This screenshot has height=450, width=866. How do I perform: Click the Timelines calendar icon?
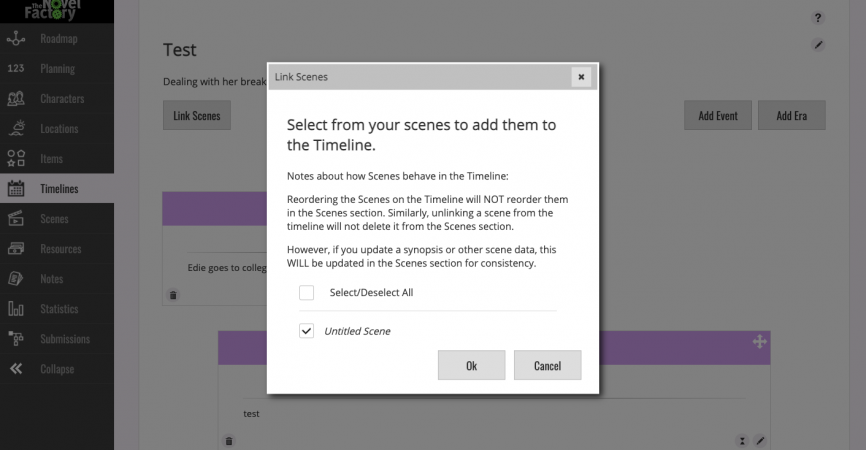[x=16, y=189]
